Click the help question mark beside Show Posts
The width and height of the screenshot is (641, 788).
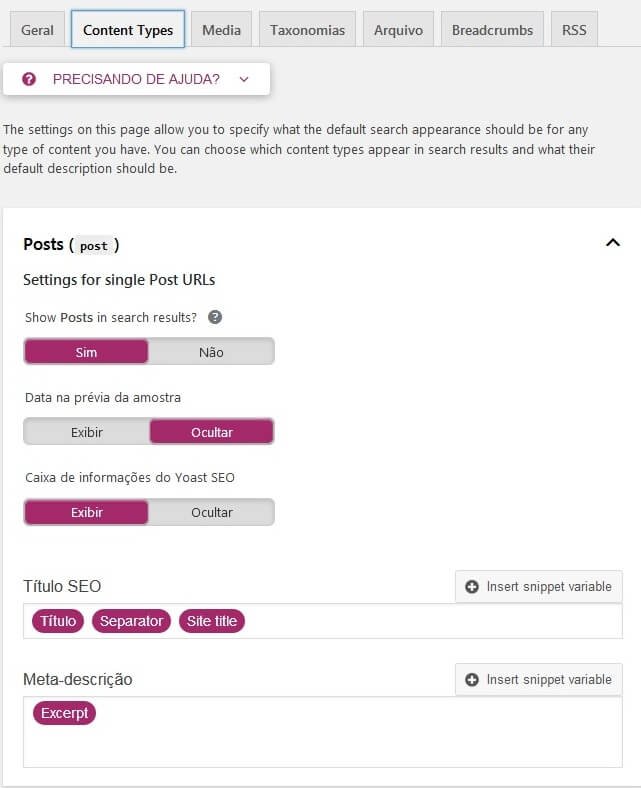[x=215, y=317]
